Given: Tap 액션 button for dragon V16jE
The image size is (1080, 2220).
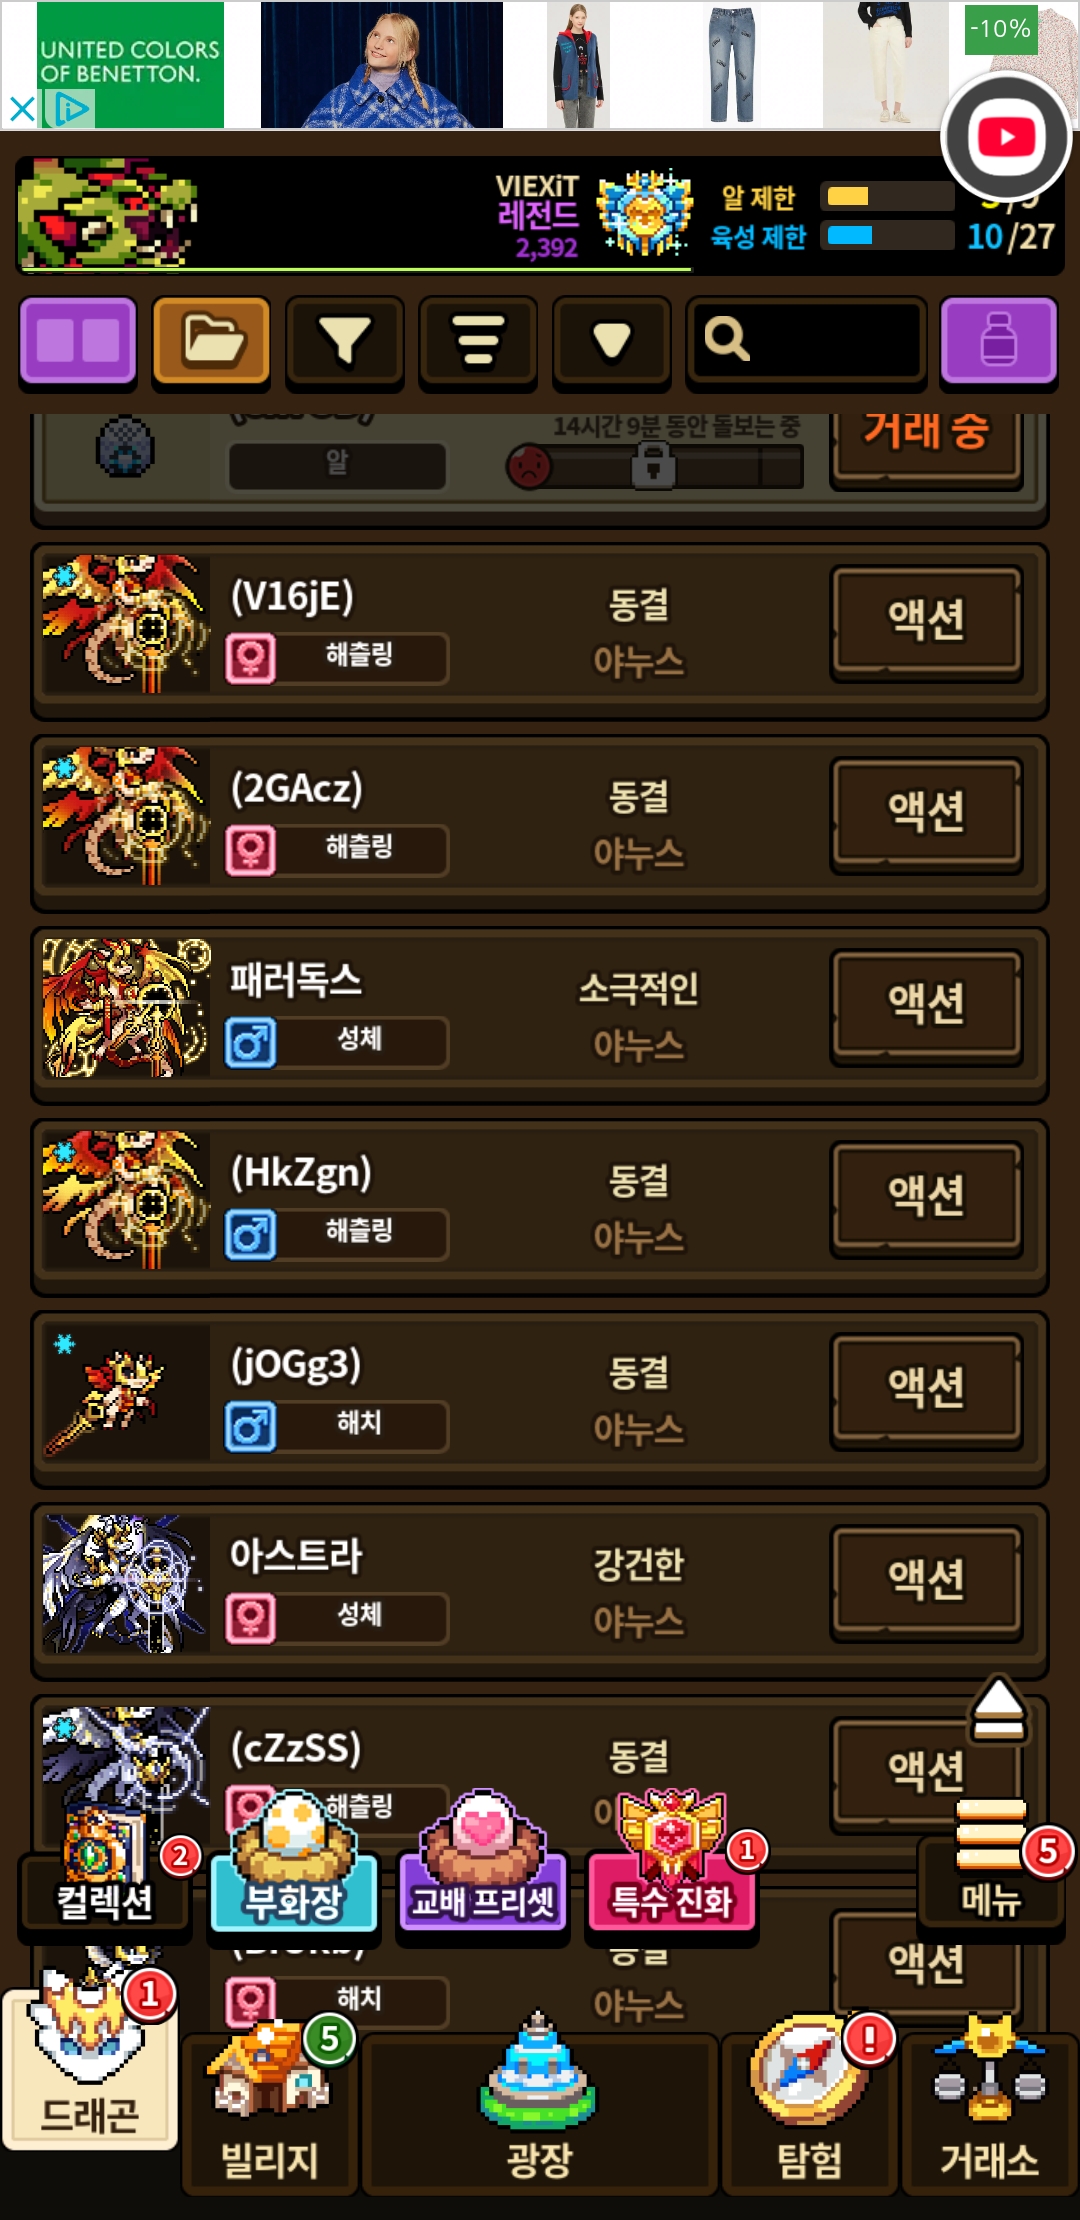Looking at the screenshot, I should (927, 621).
